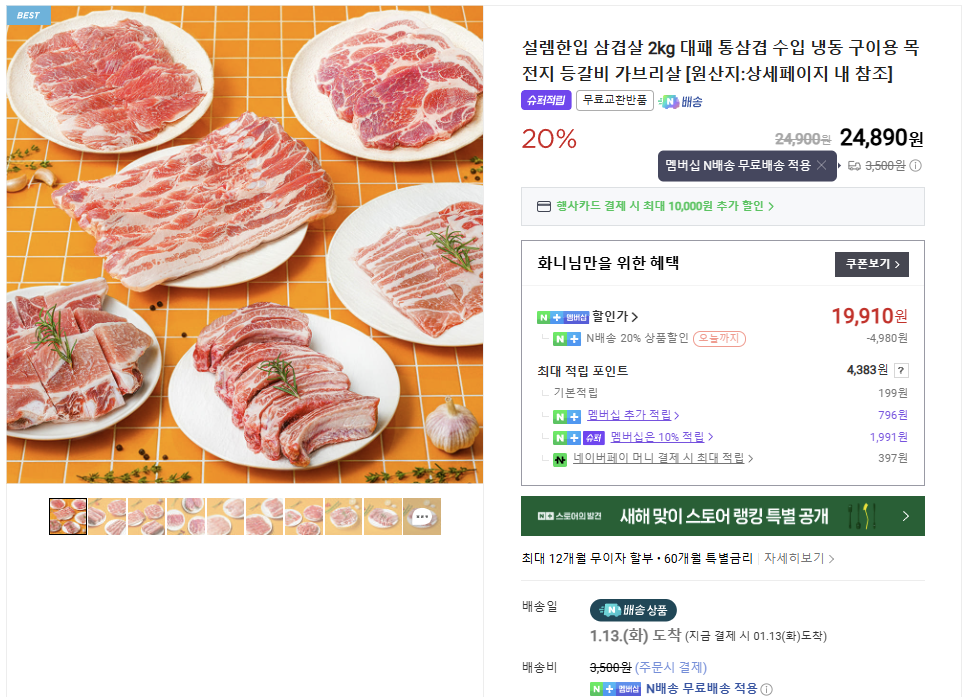Expand the 행사카드 추가 할인 details
Screen dimensions: 969x697
725,206
